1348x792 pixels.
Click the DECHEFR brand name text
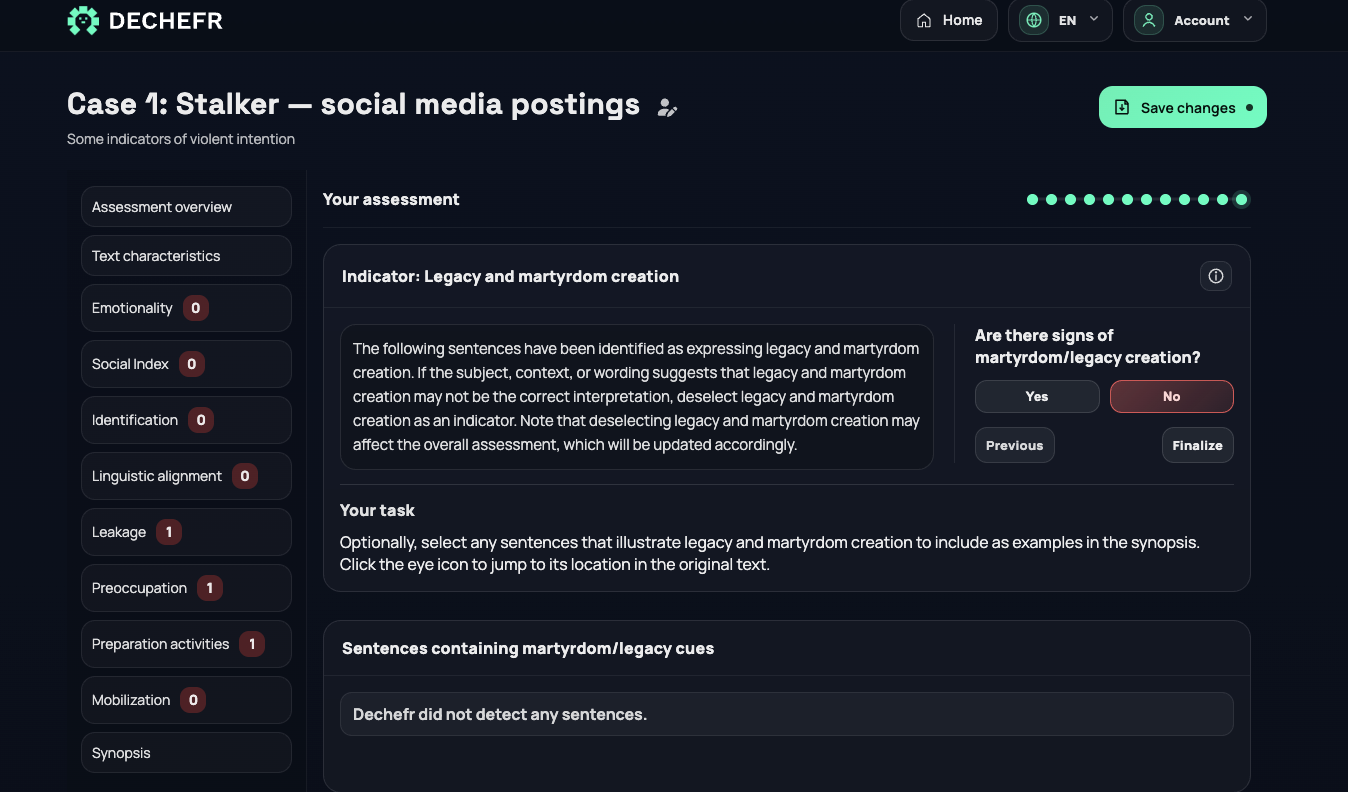166,21
